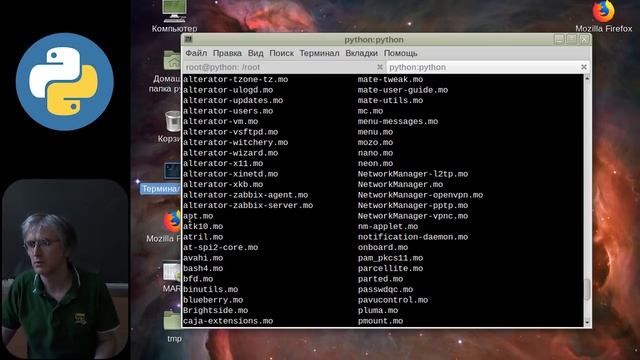This screenshot has height=360, width=640.
Task: Close the python:python tab
Action: (x=584, y=67)
